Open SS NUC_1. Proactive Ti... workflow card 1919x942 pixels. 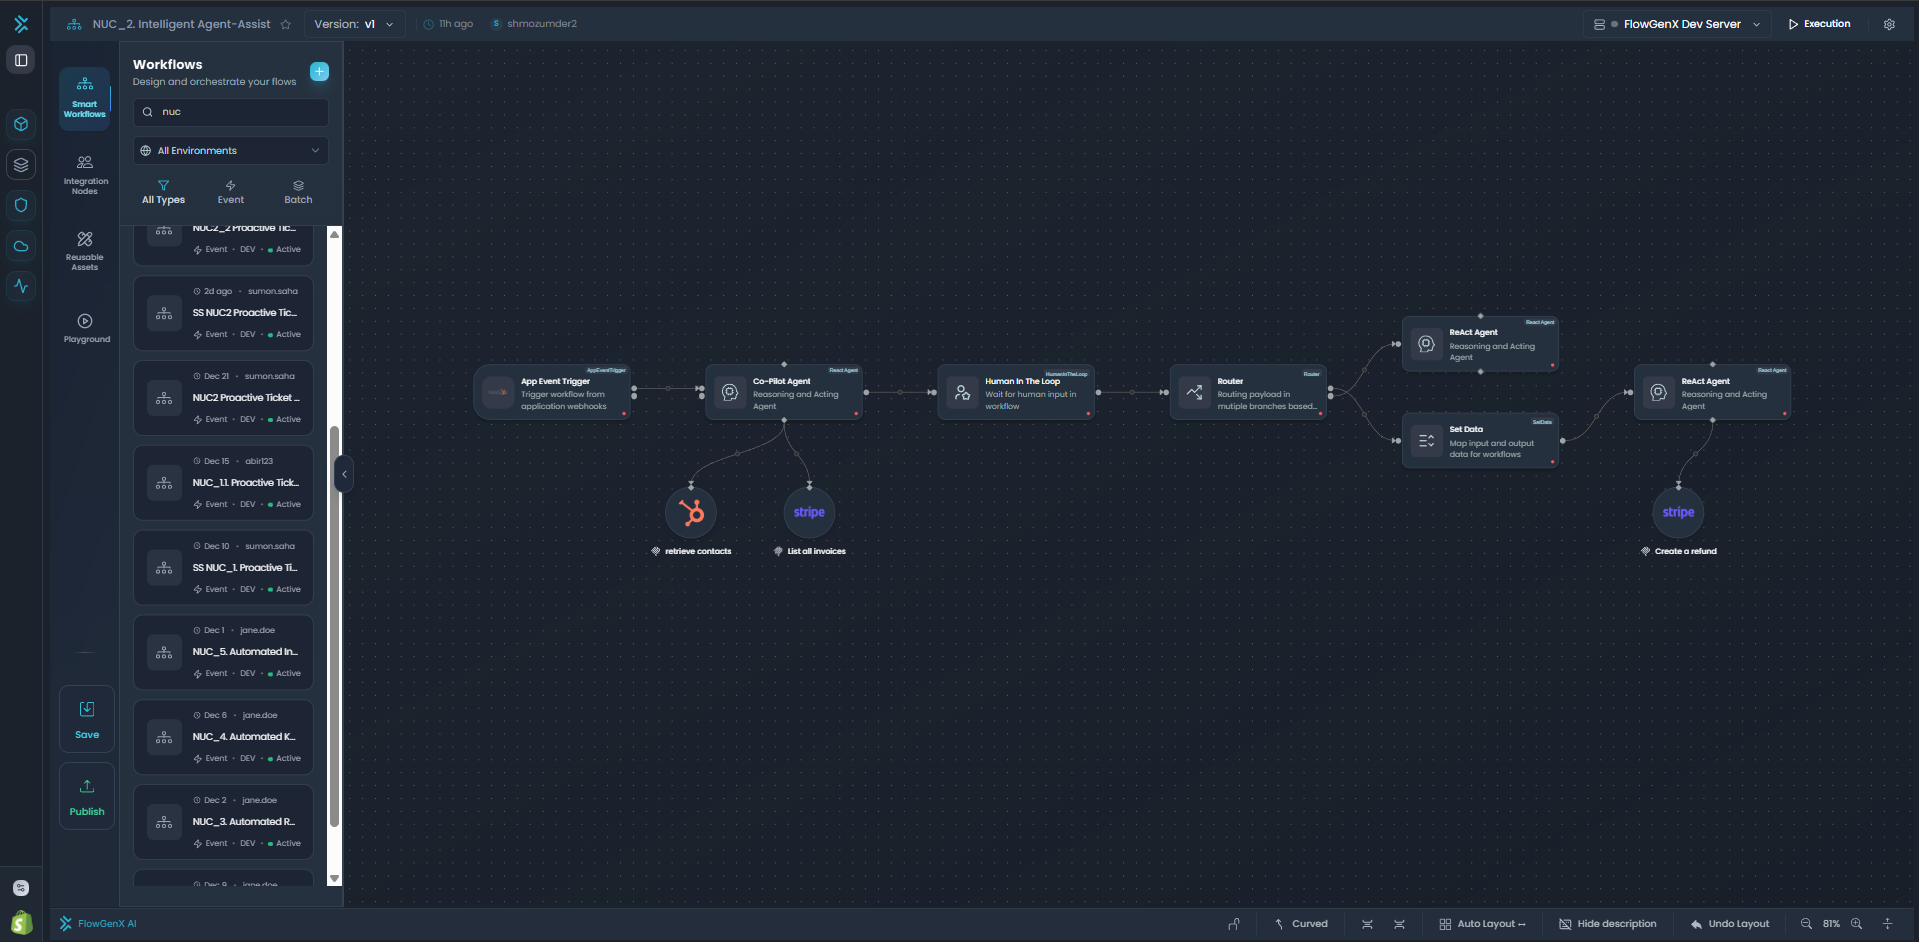(x=223, y=568)
